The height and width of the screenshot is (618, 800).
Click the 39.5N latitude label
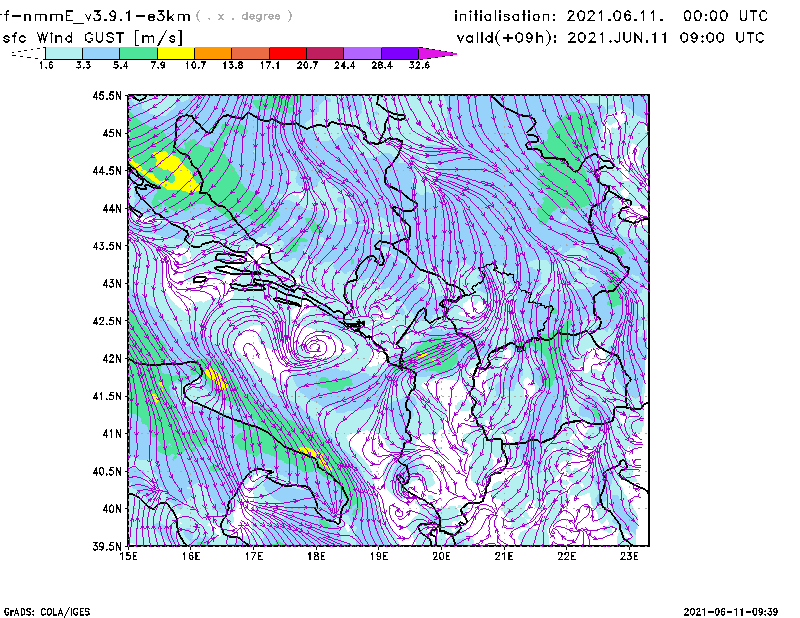[x=107, y=546]
